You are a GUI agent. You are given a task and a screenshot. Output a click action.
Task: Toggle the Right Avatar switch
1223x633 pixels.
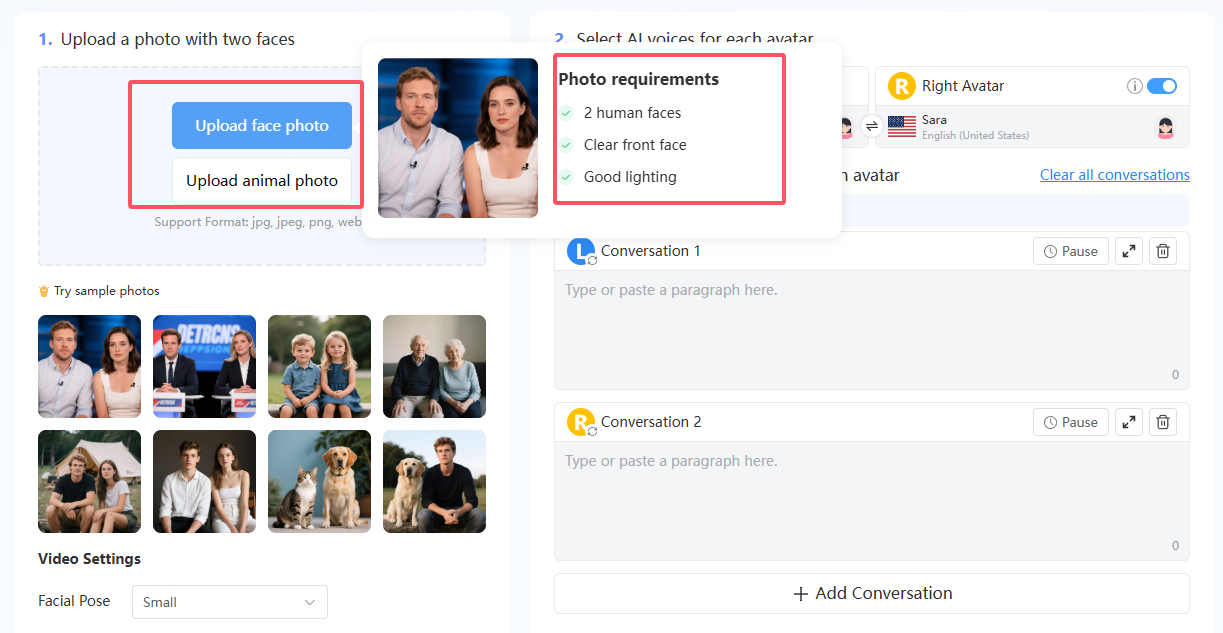click(1161, 86)
